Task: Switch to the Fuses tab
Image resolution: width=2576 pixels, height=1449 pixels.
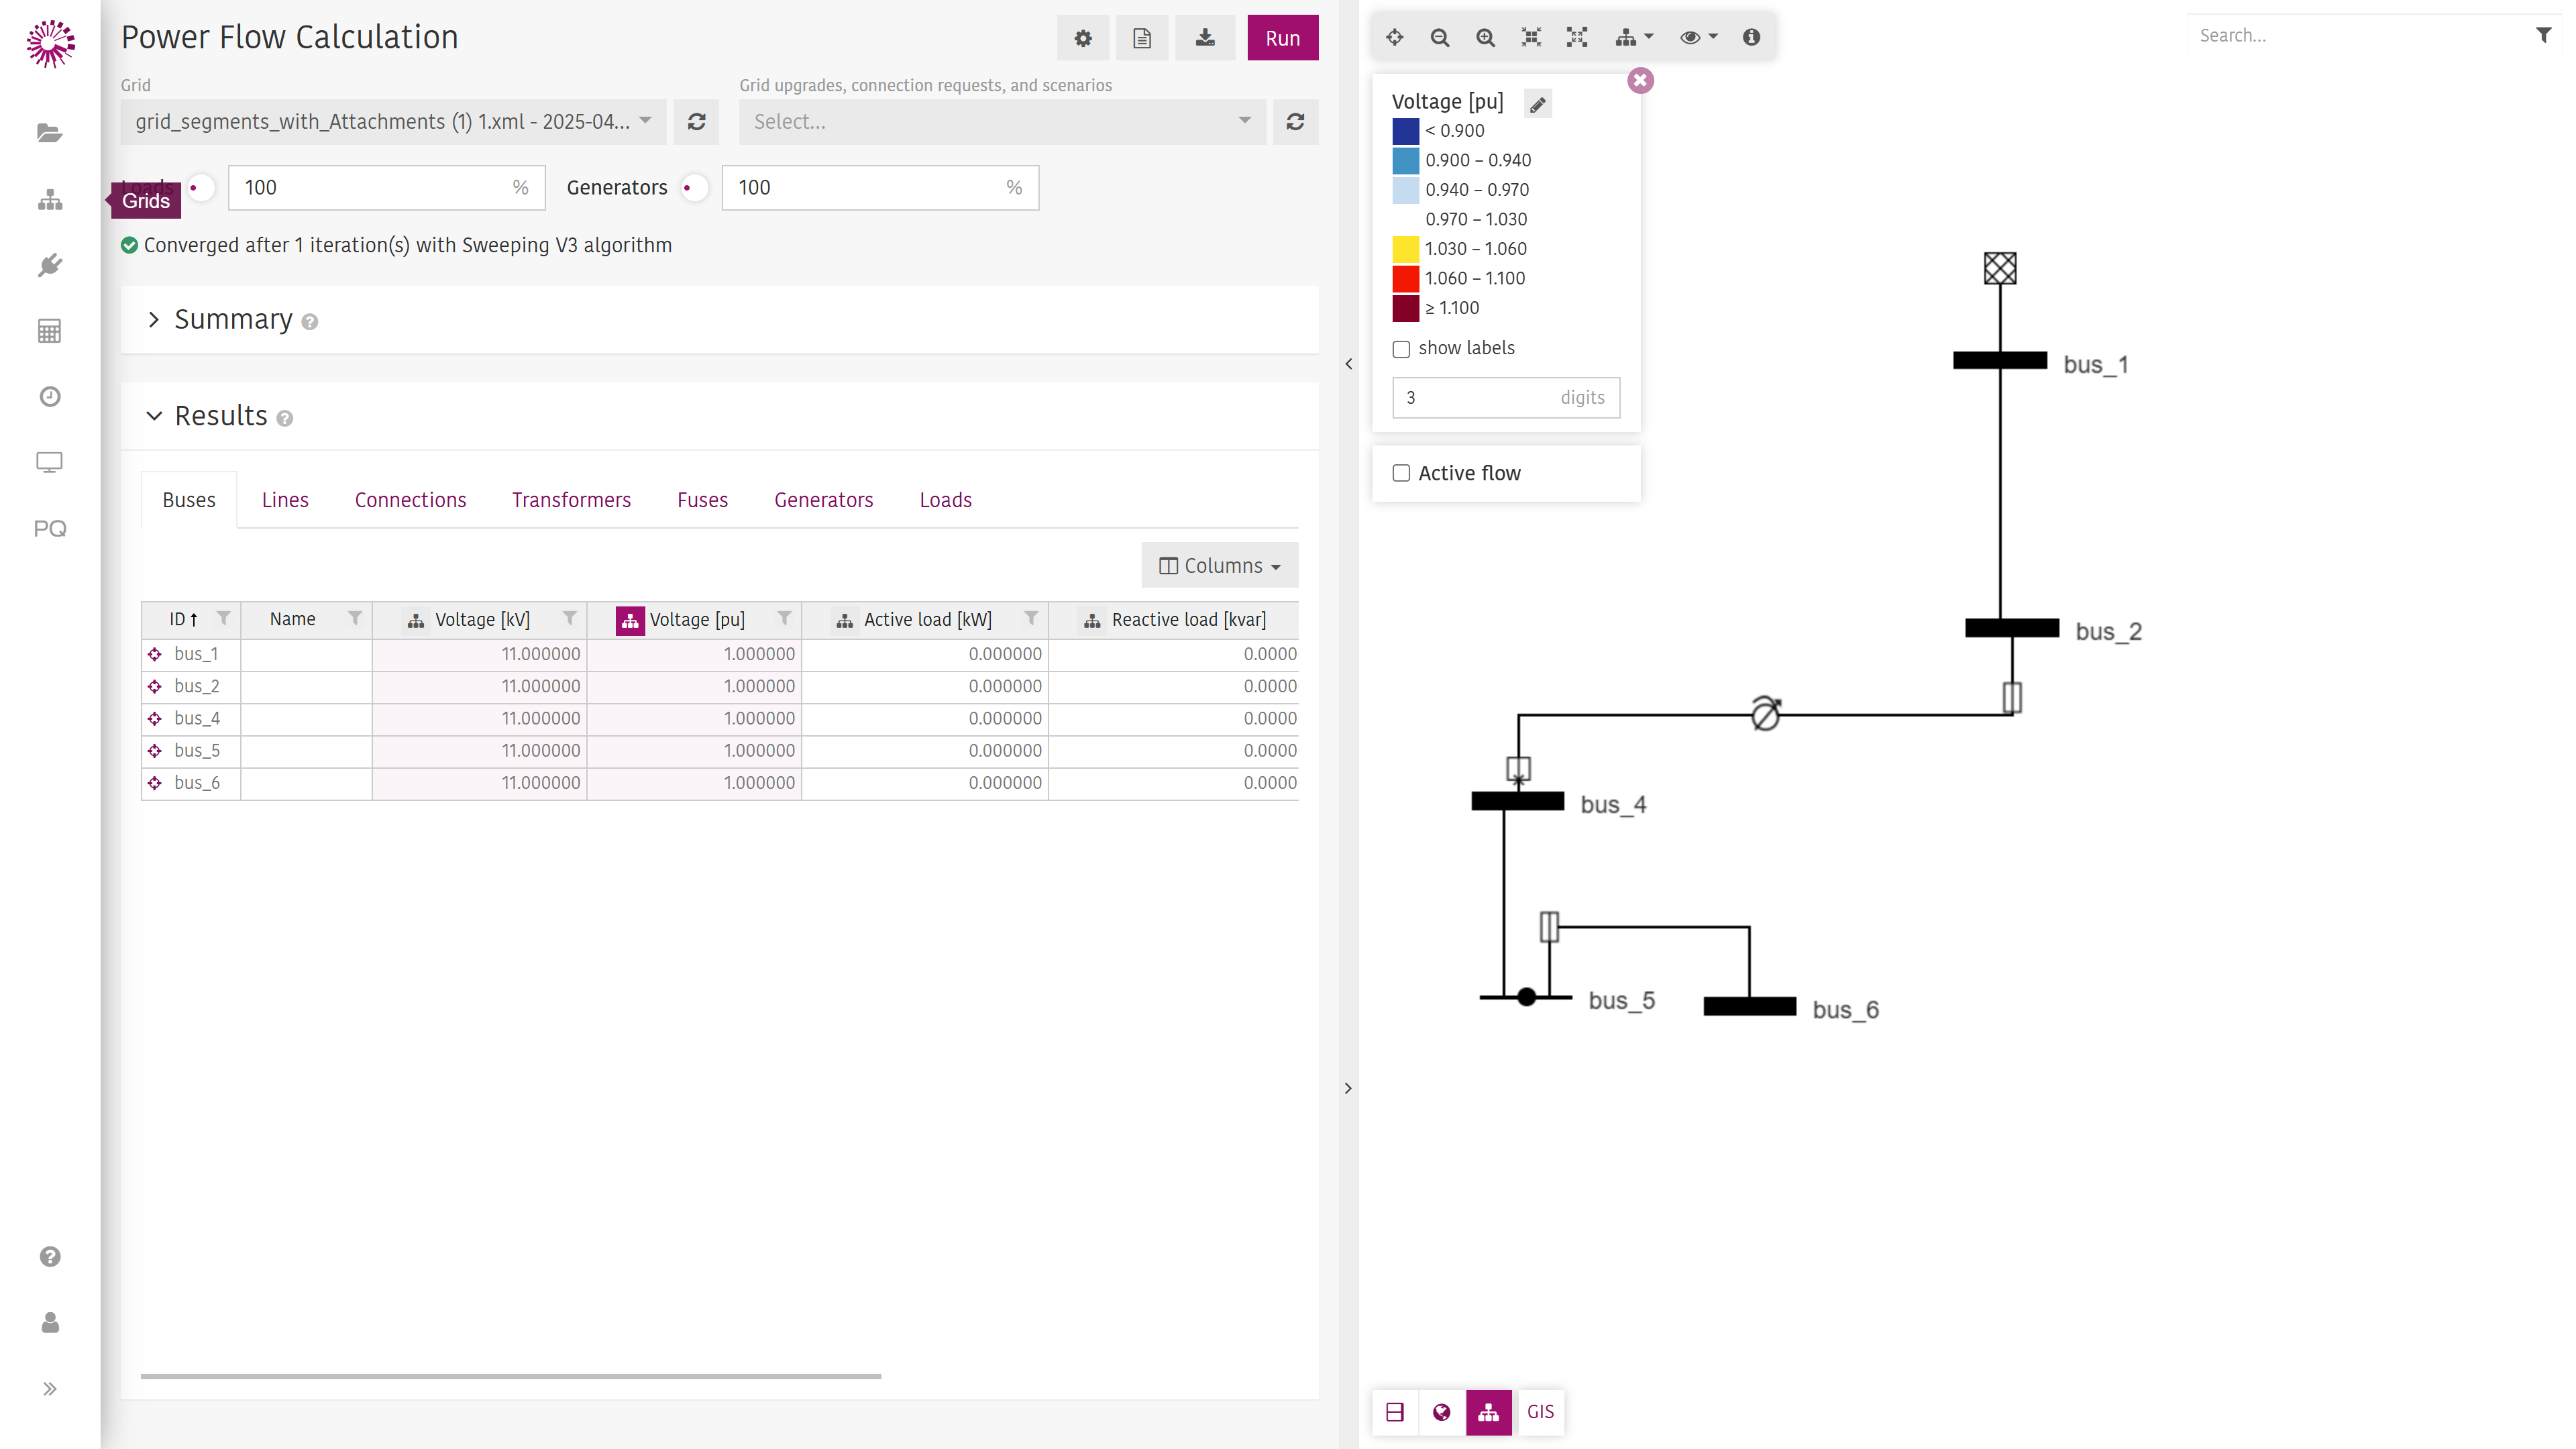Action: [x=702, y=500]
